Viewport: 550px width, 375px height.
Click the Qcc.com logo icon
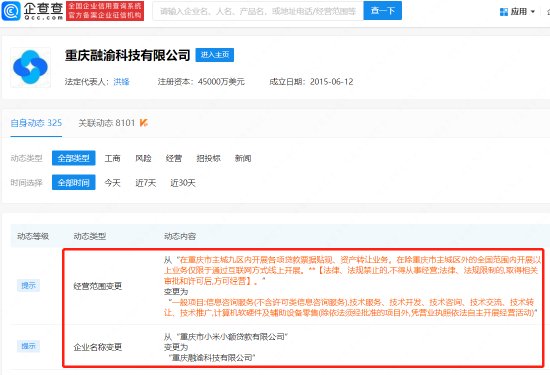pos(11,11)
